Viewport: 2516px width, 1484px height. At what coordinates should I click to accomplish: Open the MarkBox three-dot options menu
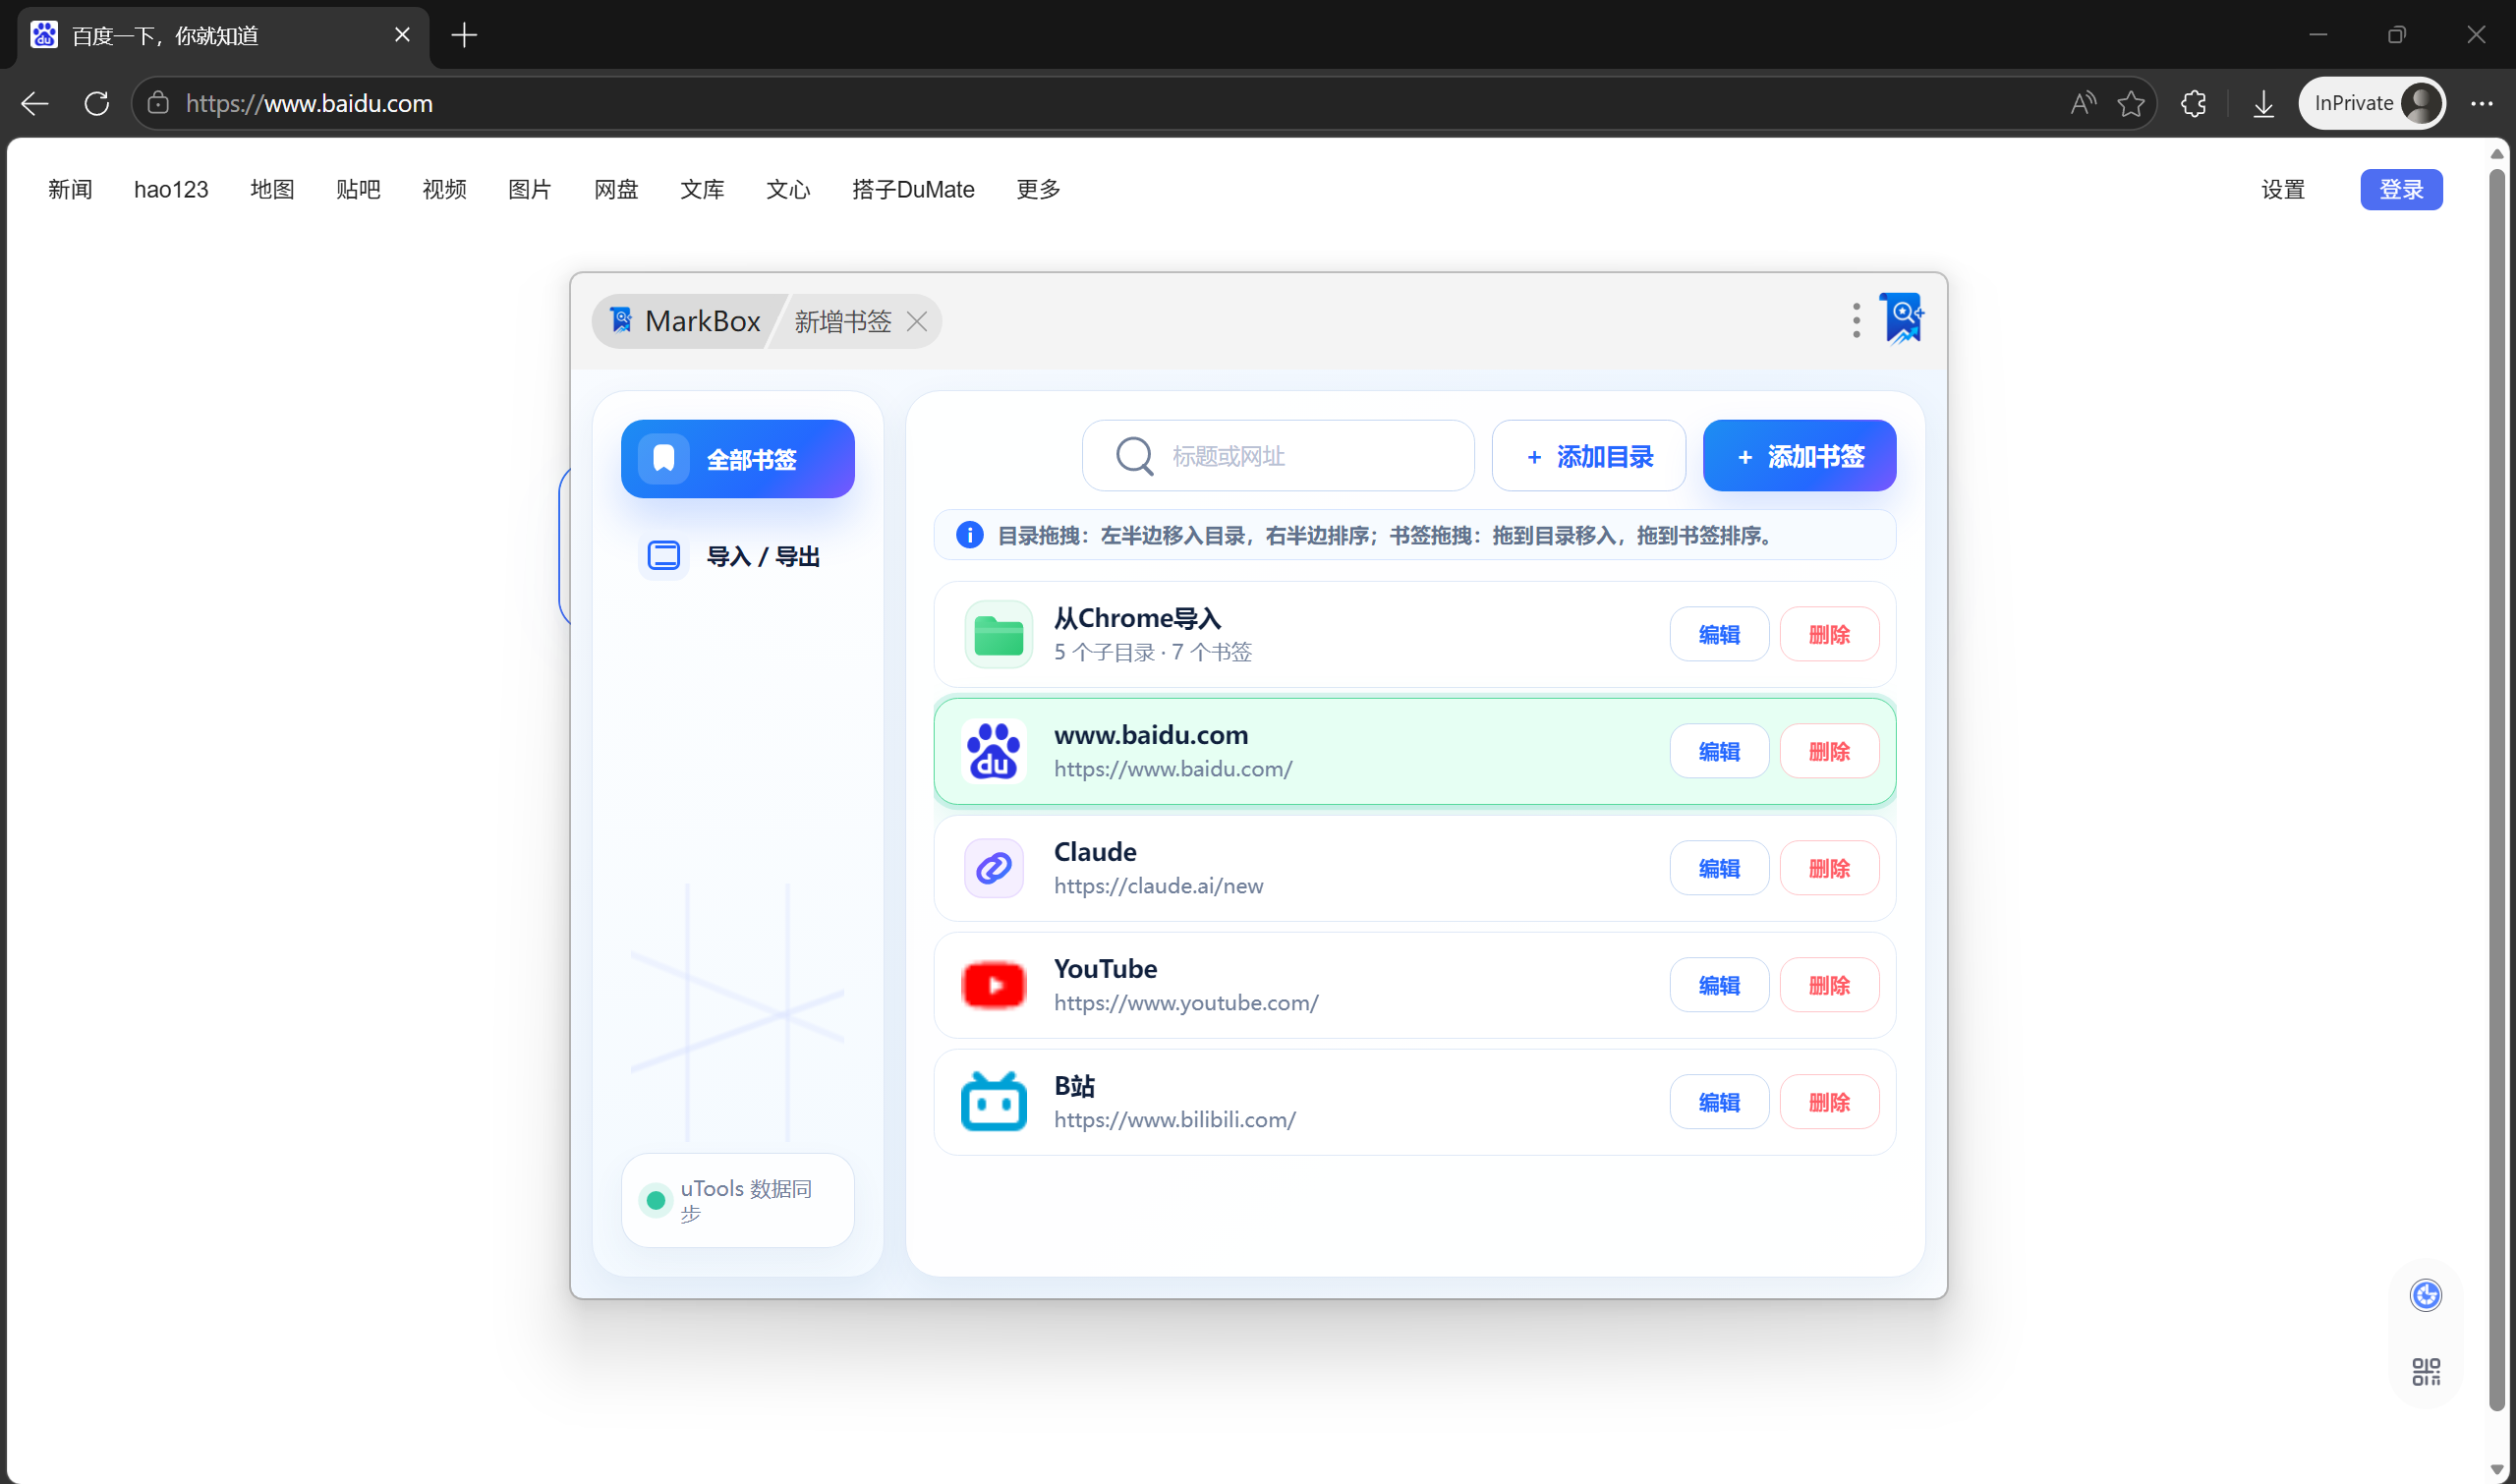click(x=1856, y=321)
